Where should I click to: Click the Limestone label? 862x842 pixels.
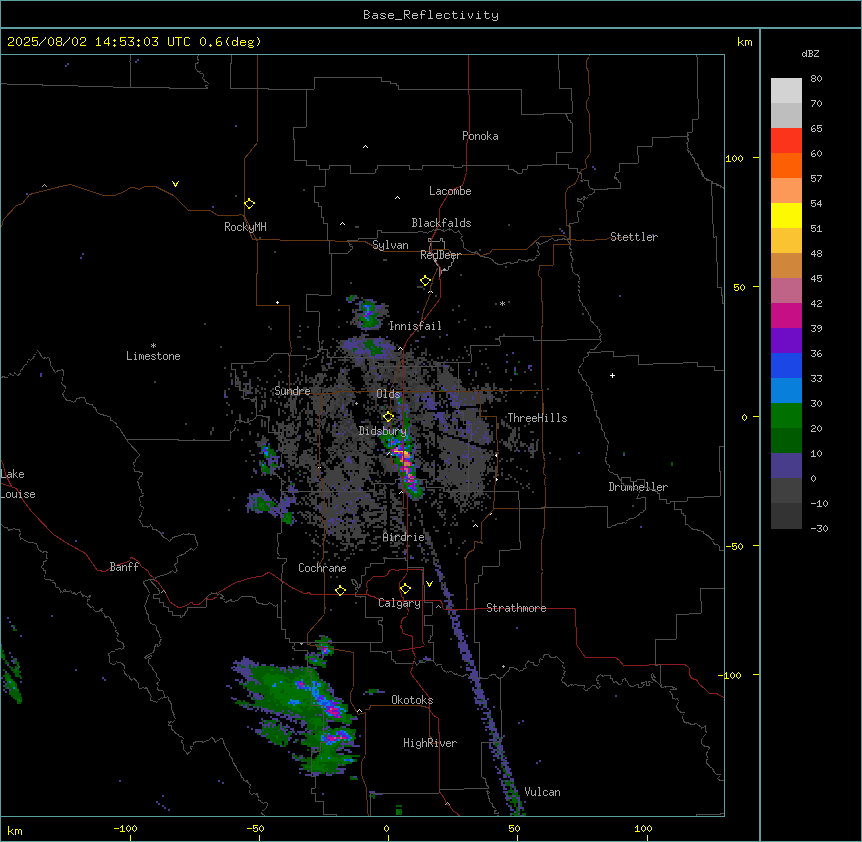click(x=153, y=356)
